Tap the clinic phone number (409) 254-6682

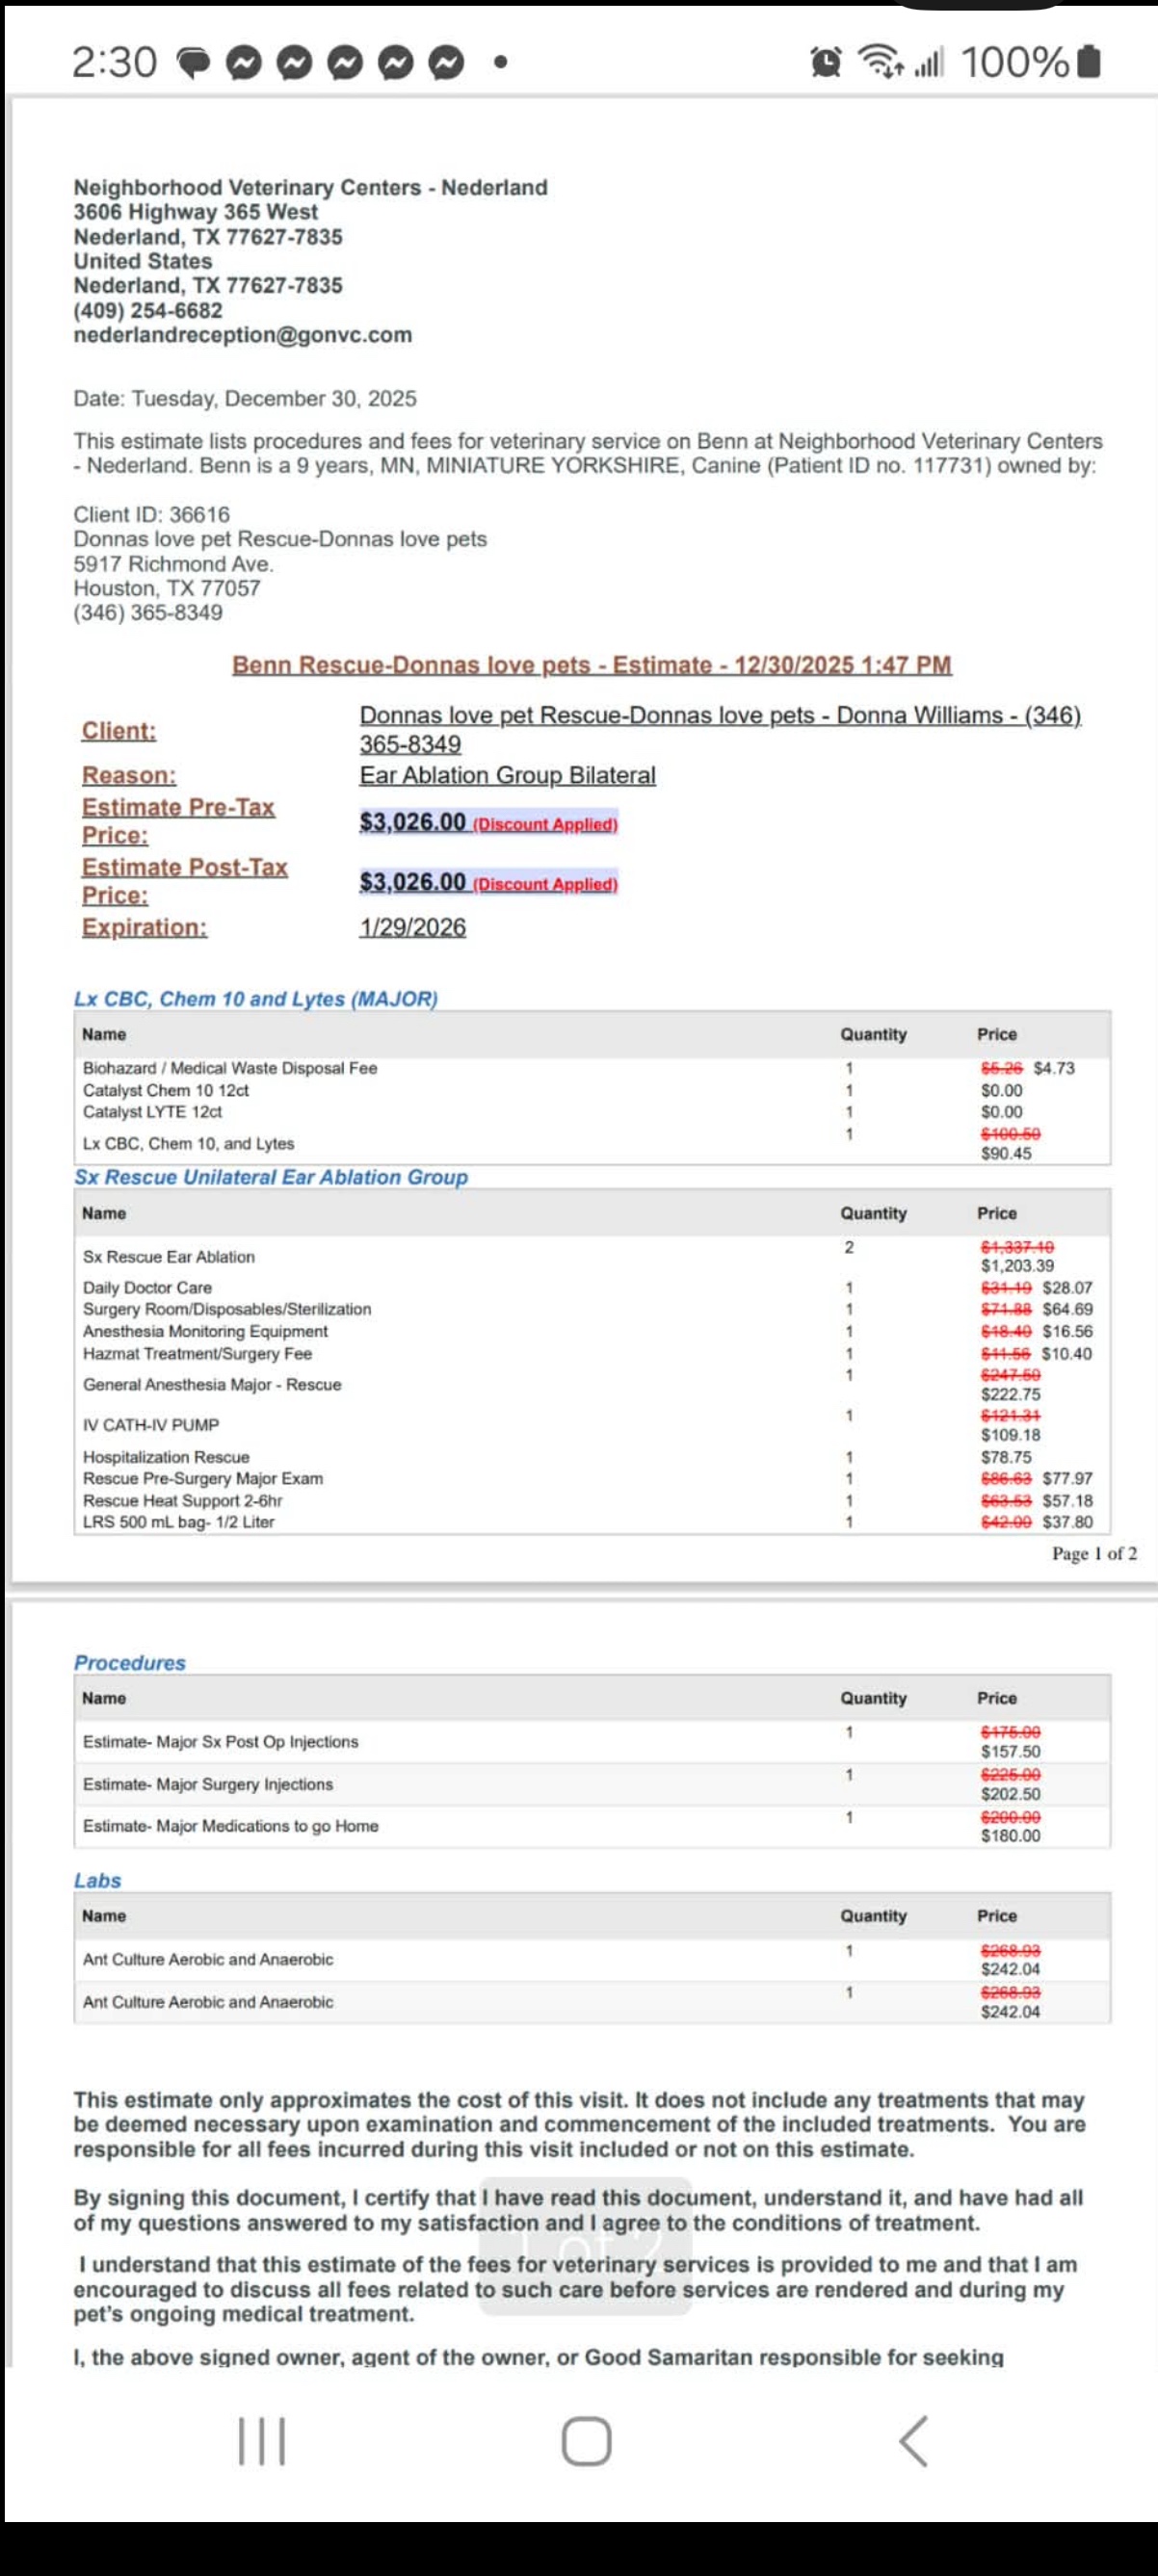pyautogui.click(x=148, y=310)
